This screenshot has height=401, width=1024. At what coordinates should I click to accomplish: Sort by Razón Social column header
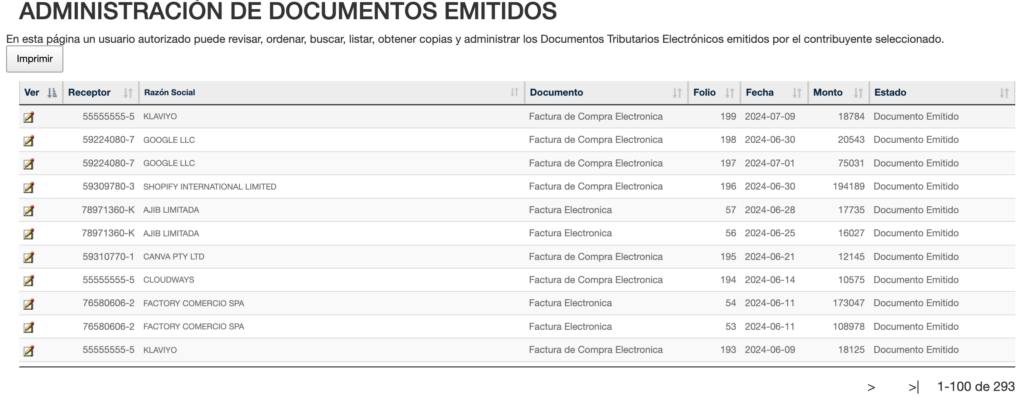332,93
